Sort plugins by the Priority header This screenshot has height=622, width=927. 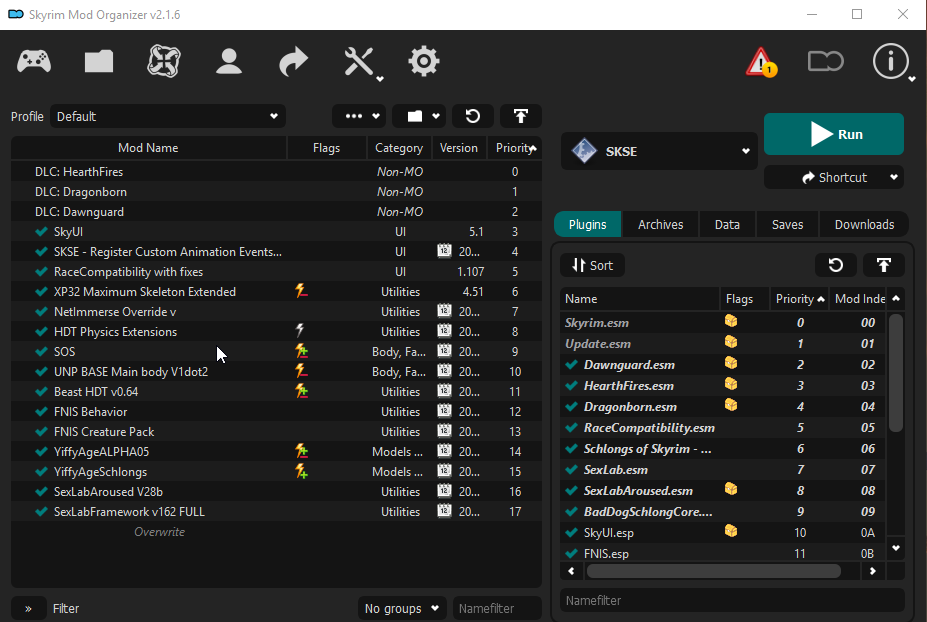(799, 299)
